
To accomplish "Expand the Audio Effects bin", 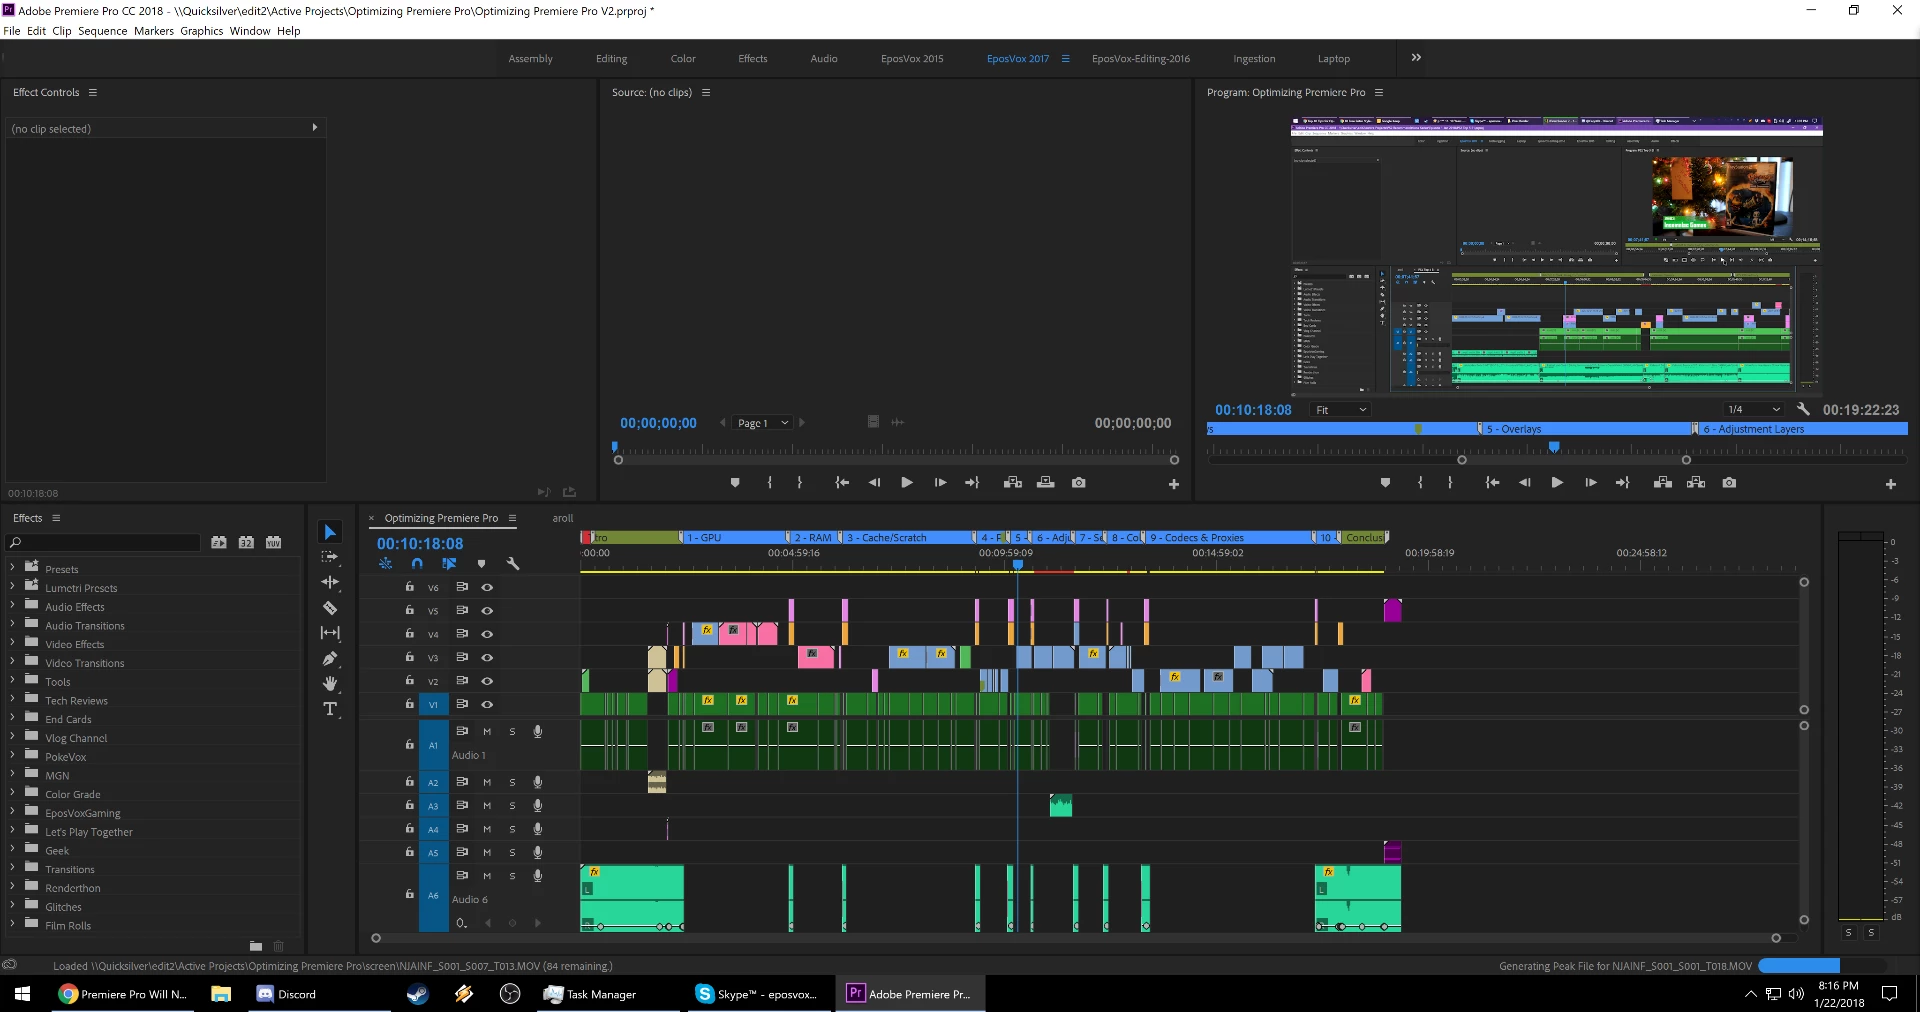I will [12, 606].
